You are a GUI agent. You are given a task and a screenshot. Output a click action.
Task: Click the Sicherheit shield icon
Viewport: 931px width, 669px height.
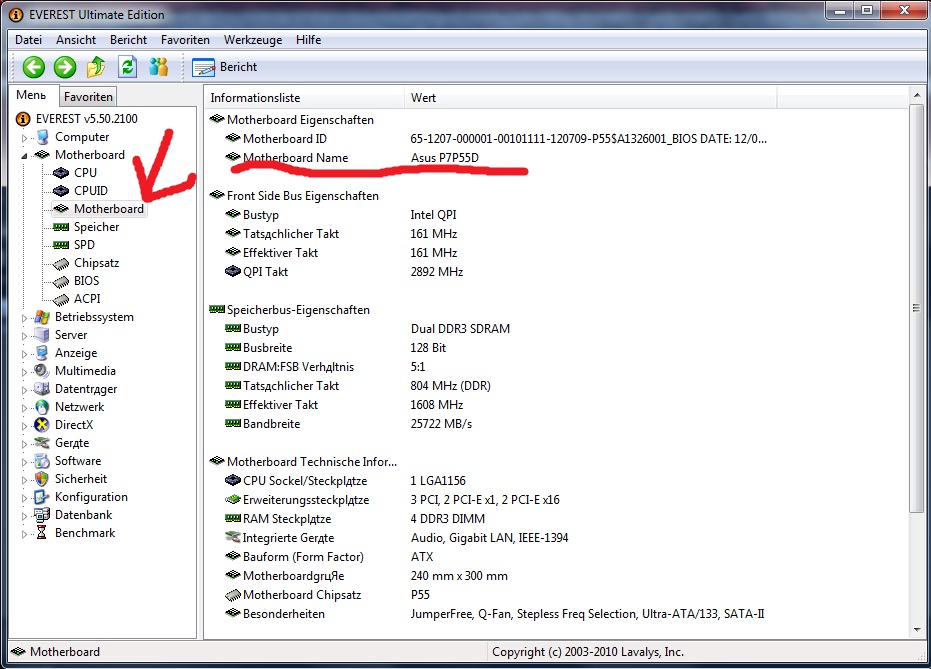tap(42, 479)
